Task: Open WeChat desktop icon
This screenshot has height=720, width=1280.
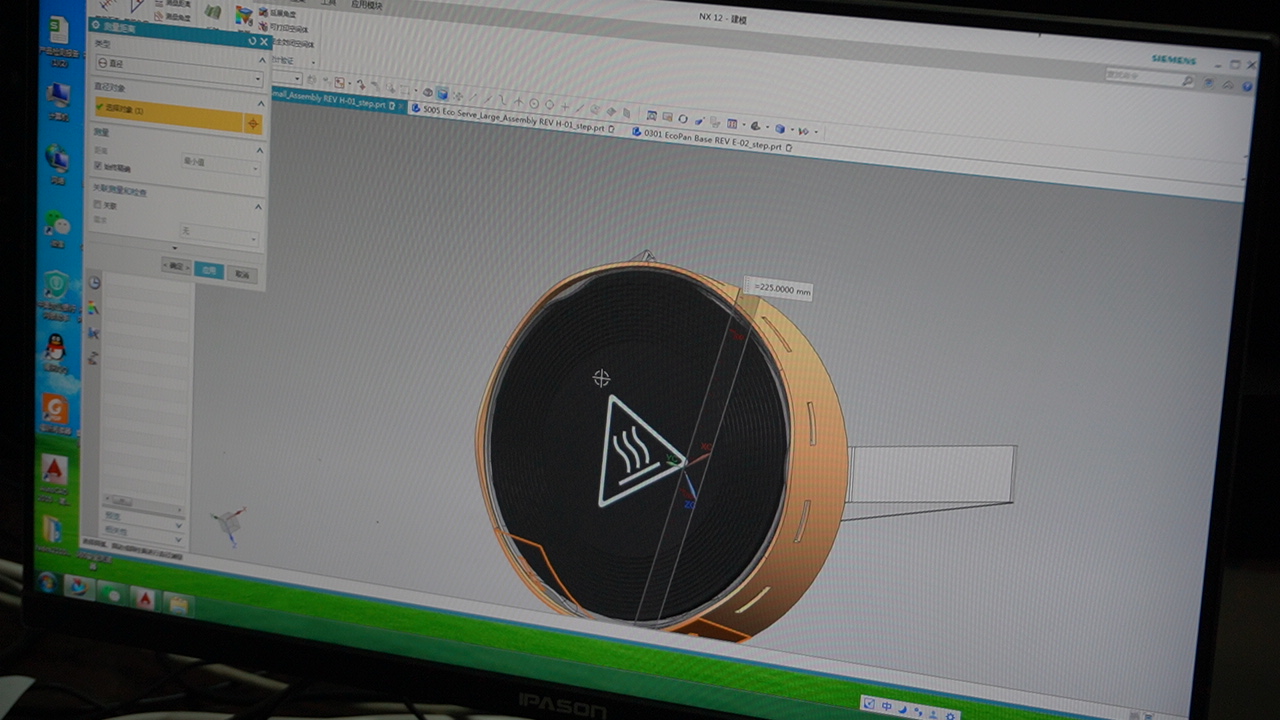Action: pyautogui.click(x=57, y=223)
